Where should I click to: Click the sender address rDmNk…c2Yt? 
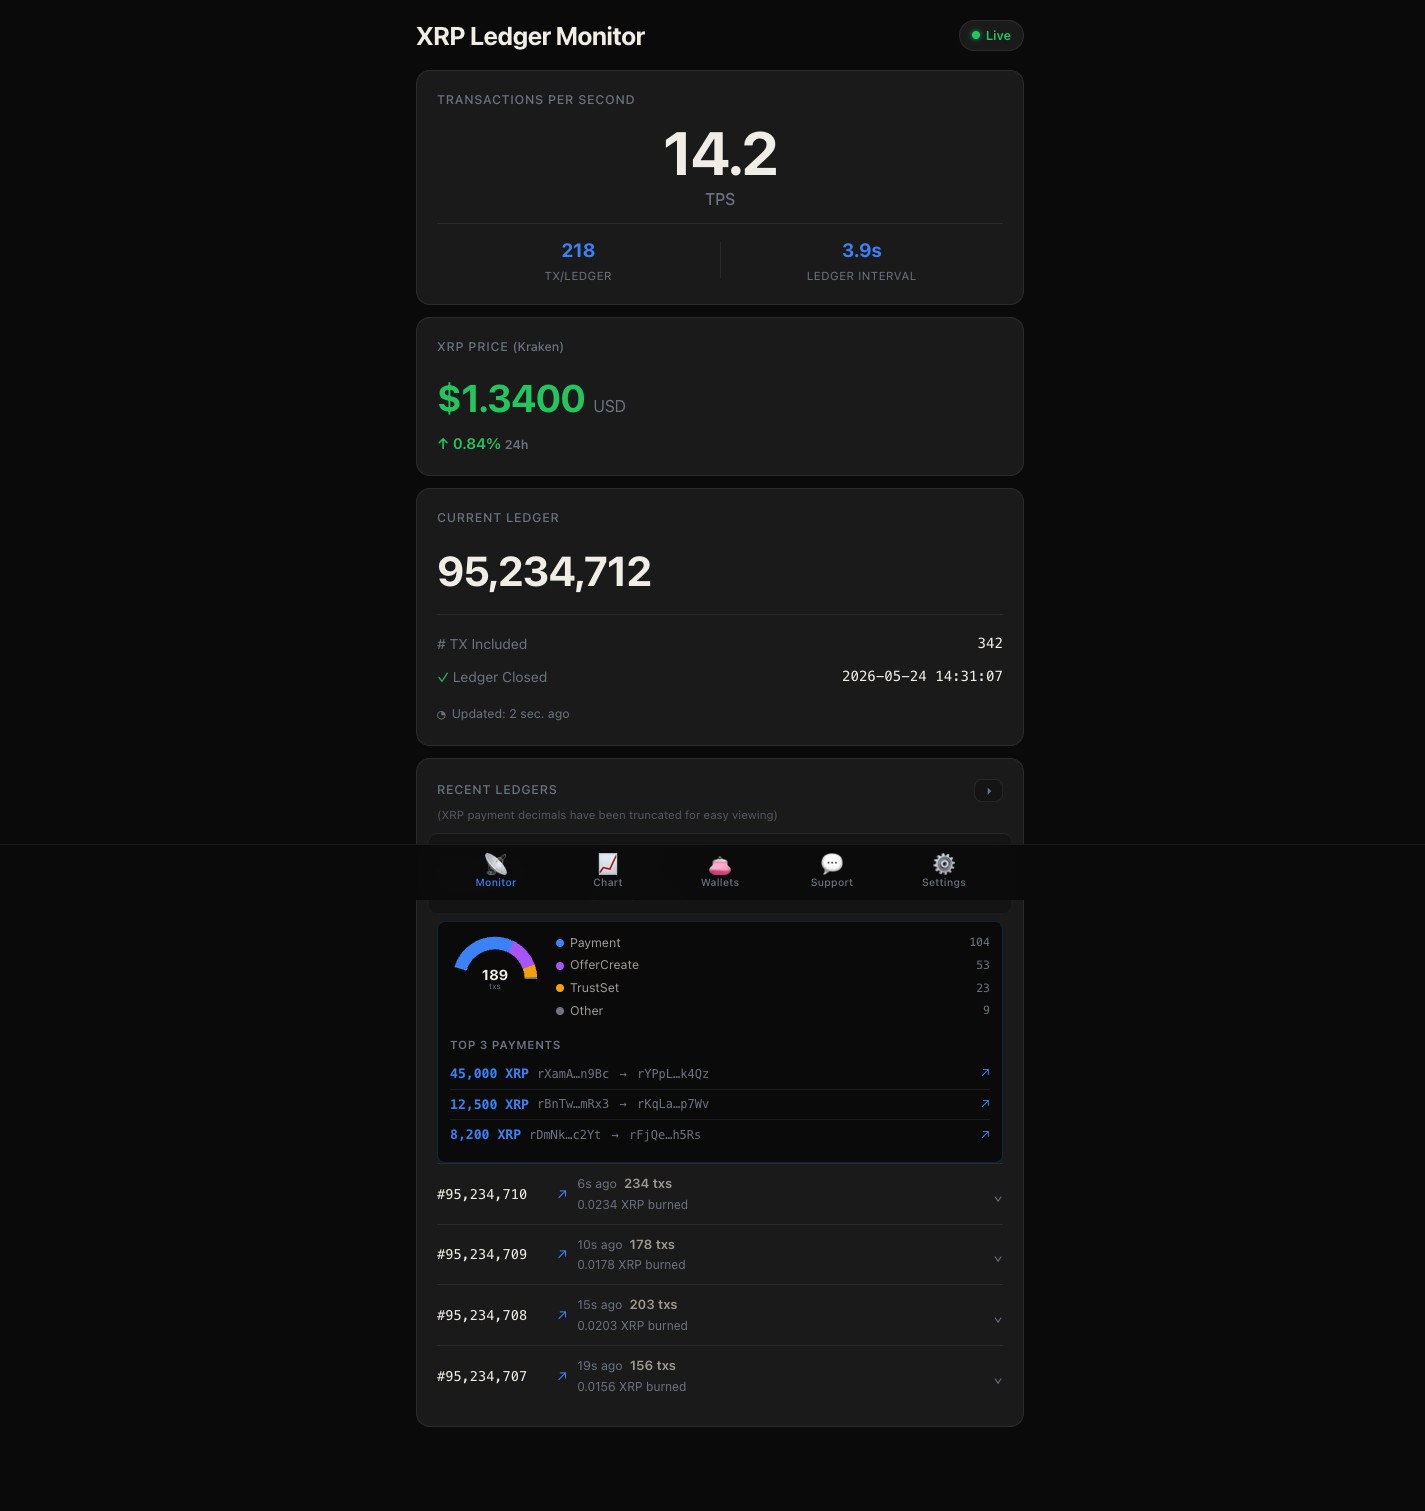(565, 1135)
